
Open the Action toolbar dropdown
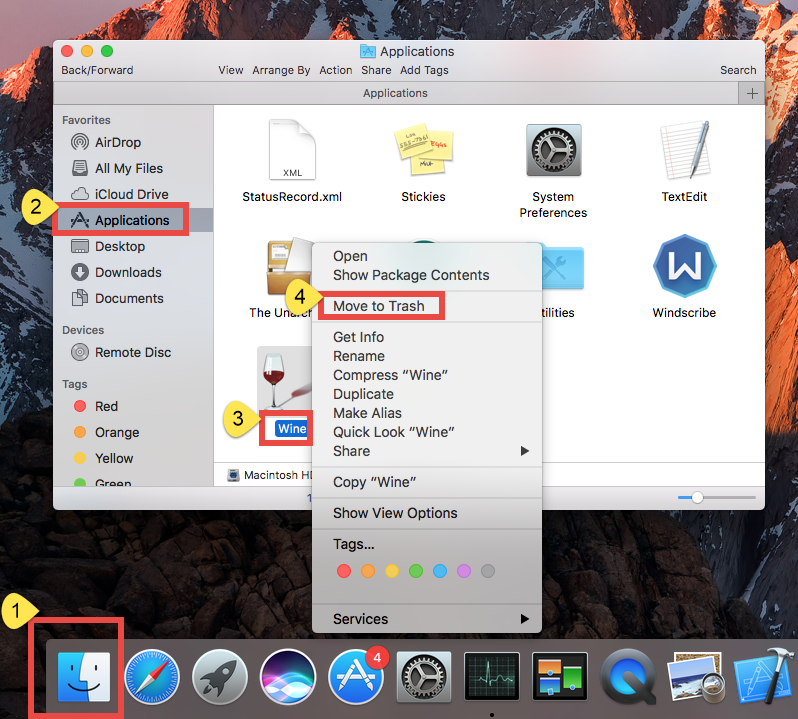click(x=335, y=70)
